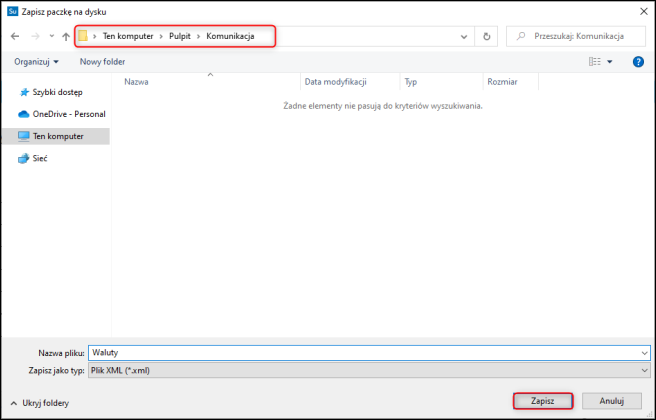The height and width of the screenshot is (420, 656).
Task: Open help with the question mark
Action: pyautogui.click(x=638, y=62)
